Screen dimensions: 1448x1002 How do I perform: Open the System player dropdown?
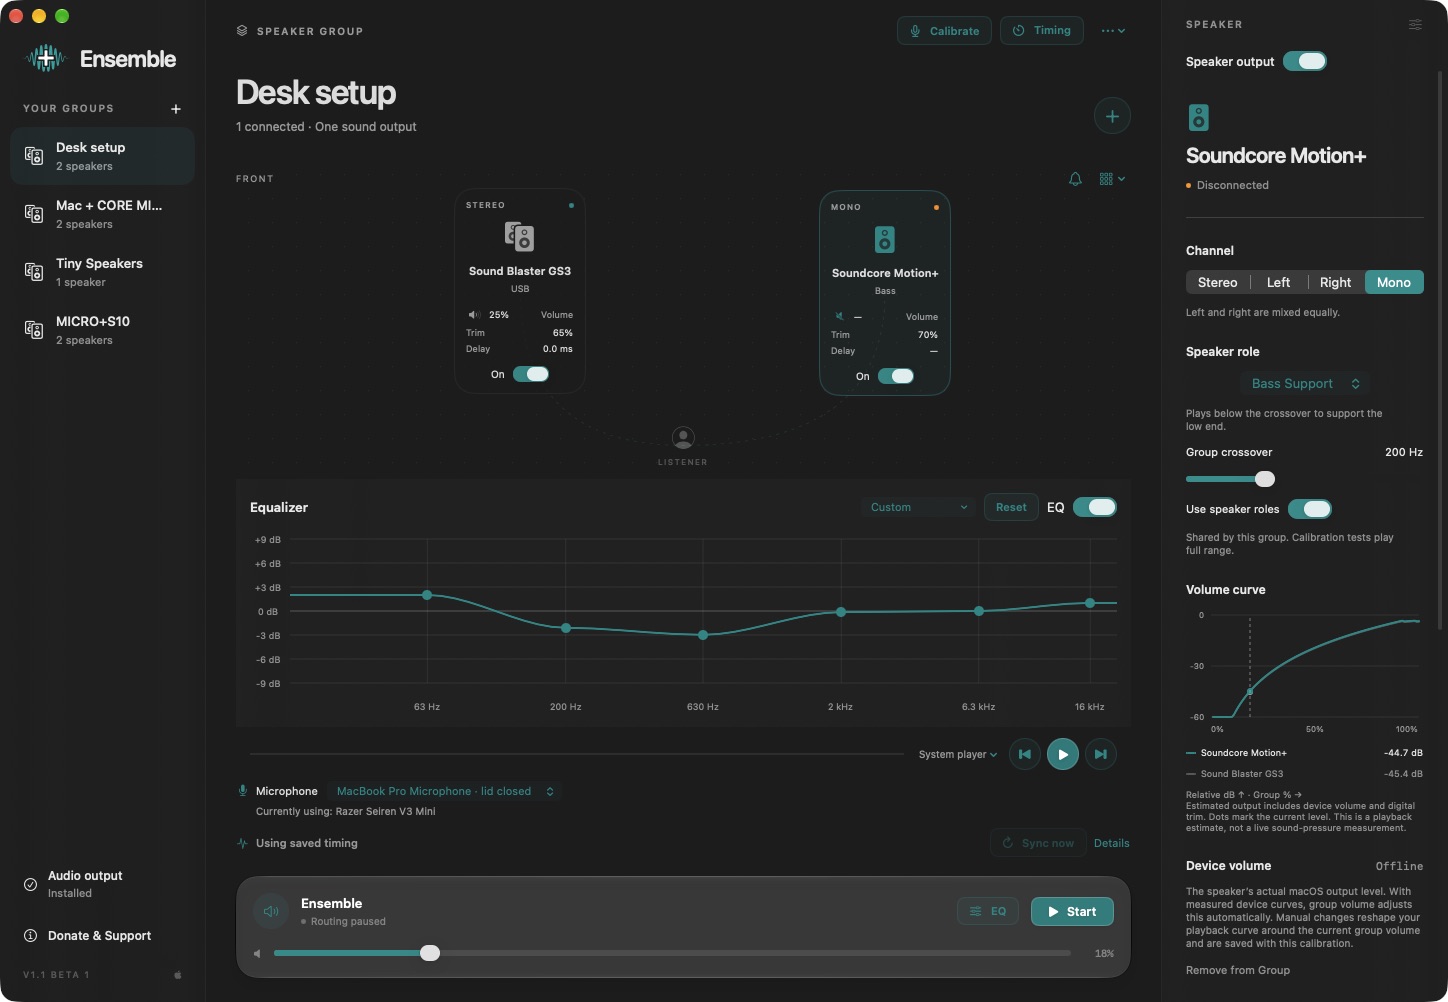coord(957,755)
